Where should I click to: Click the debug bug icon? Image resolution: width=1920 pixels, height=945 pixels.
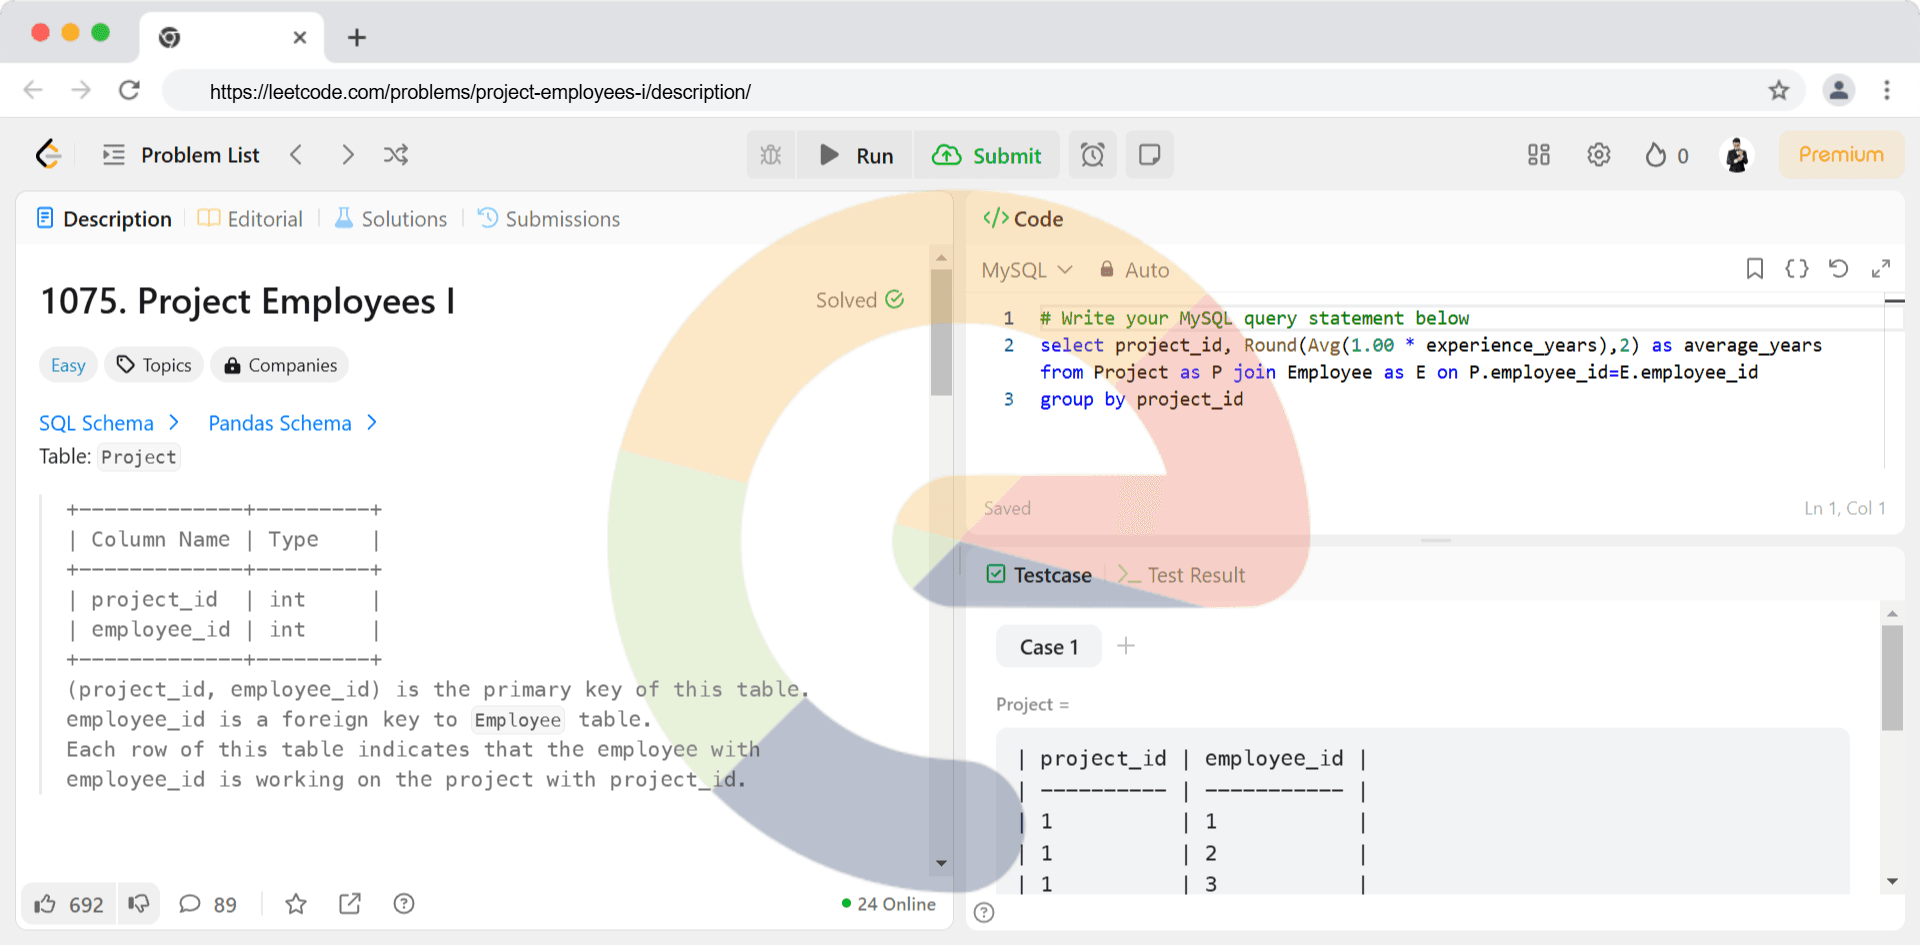pyautogui.click(x=770, y=155)
